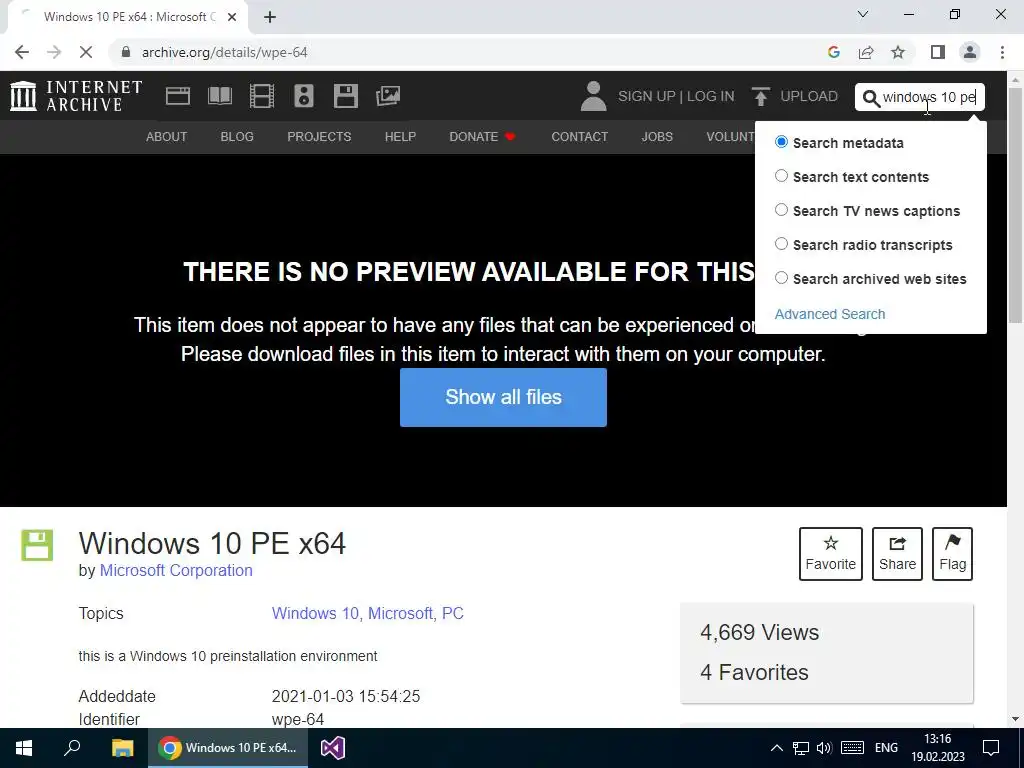Open the notification center icon
This screenshot has height=768, width=1024.
[991, 748]
